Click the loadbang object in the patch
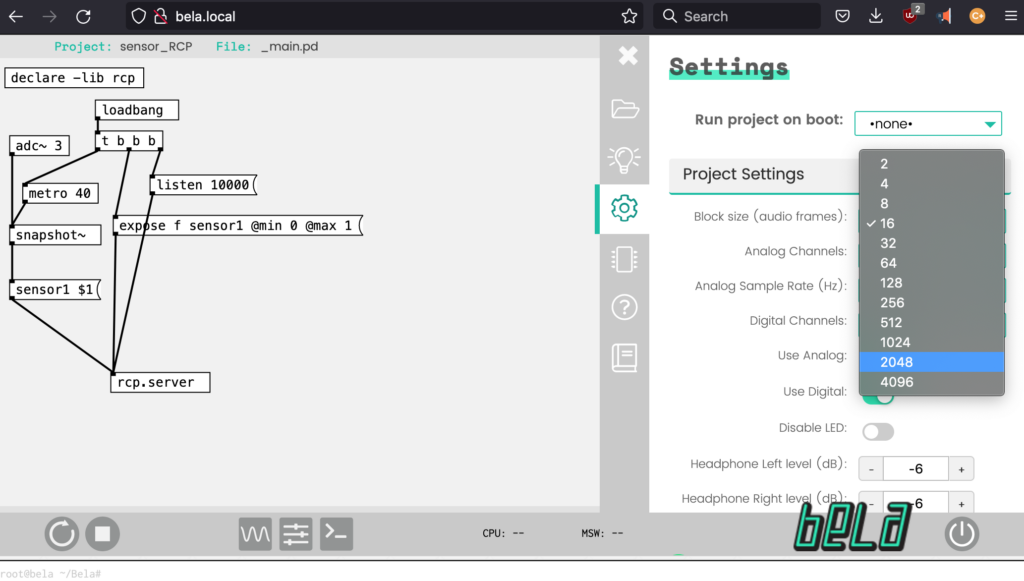This screenshot has height=581, width=1024. [136, 110]
